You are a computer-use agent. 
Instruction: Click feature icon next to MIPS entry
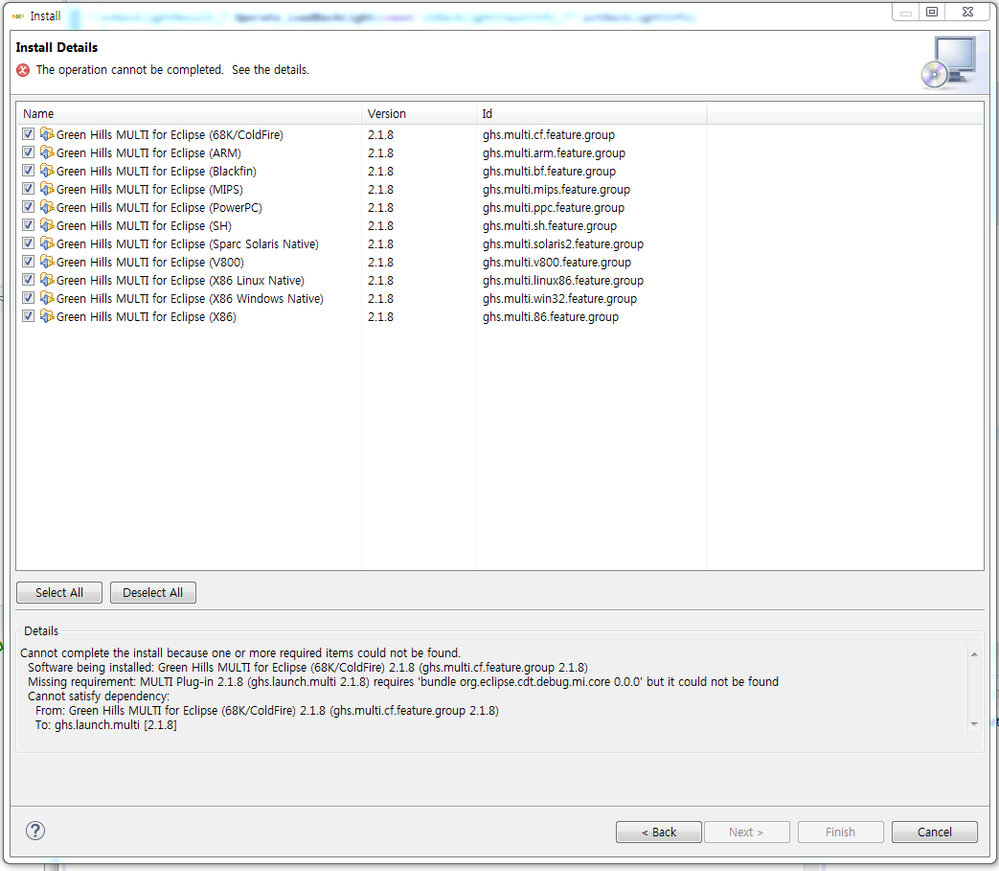[47, 189]
